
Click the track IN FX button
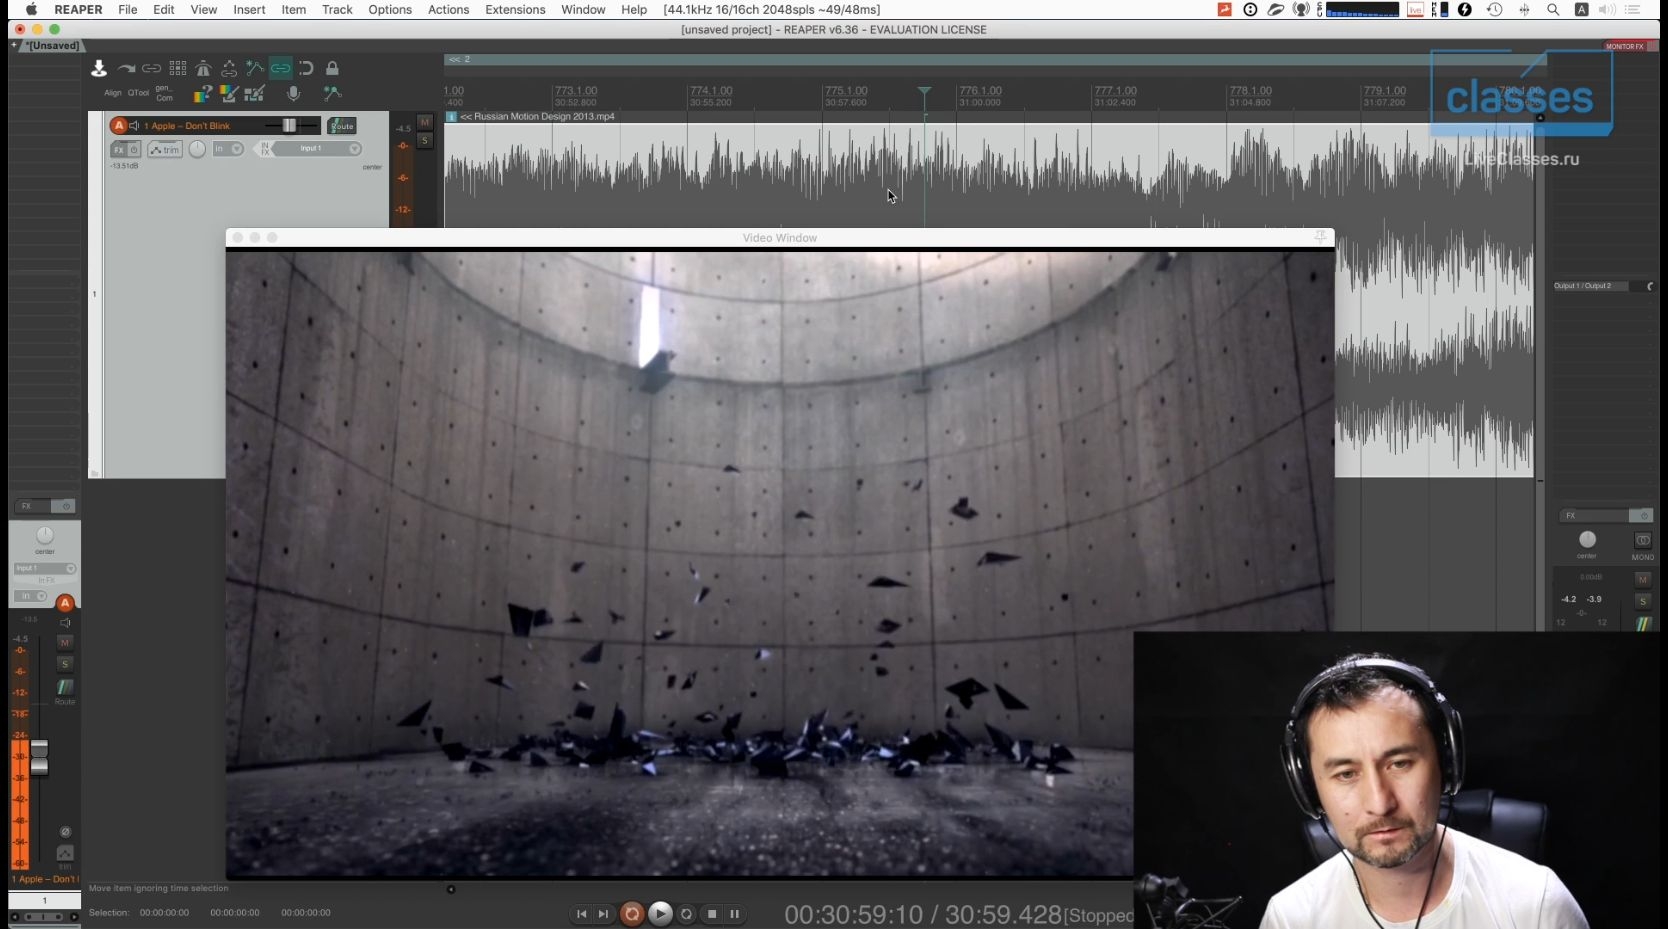tap(264, 149)
